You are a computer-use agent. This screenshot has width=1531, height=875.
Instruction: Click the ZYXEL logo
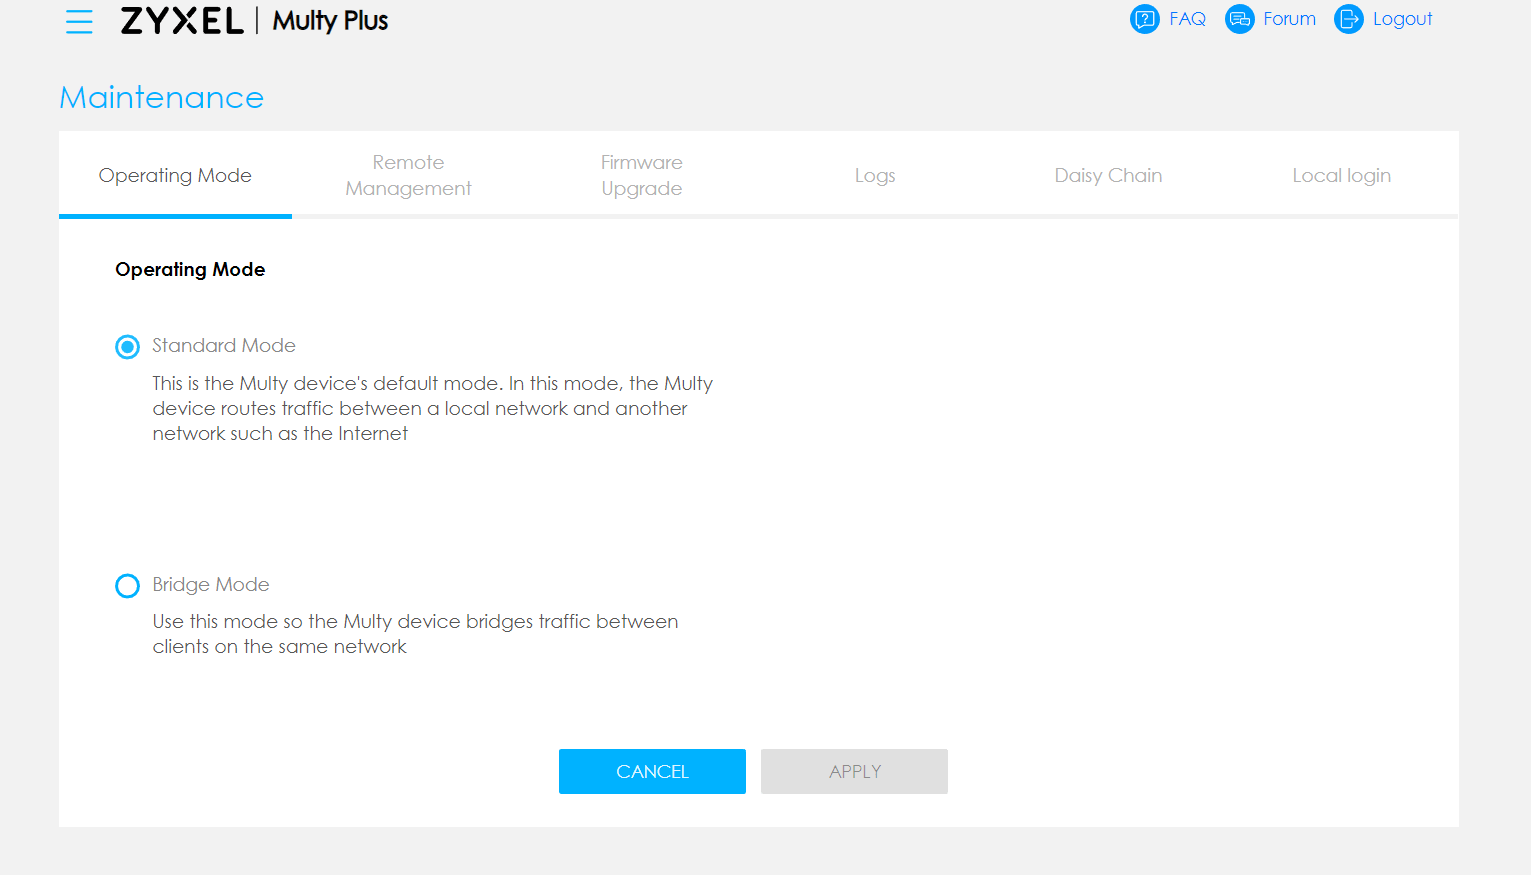click(182, 21)
